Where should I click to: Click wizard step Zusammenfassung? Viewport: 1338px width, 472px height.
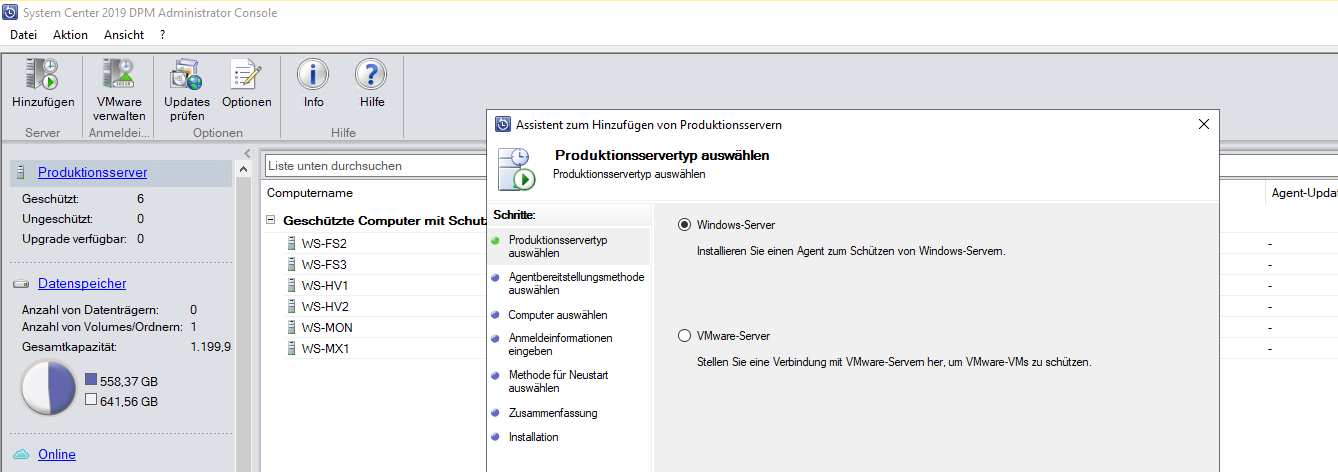[x=553, y=413]
